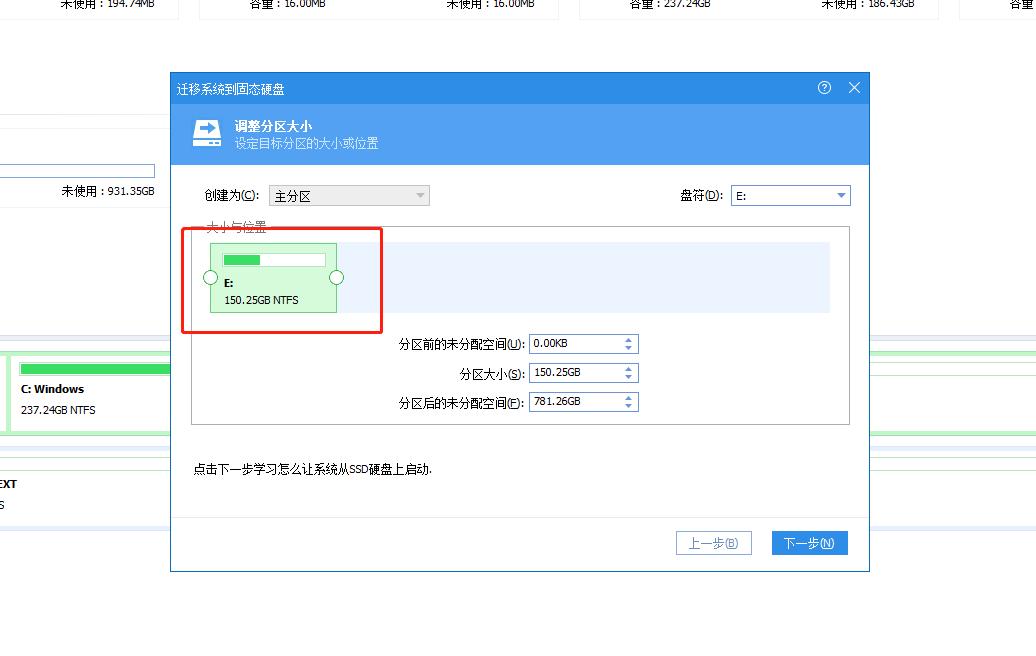1036x656 pixels.
Task: Click the 下一步 button
Action: (809, 543)
